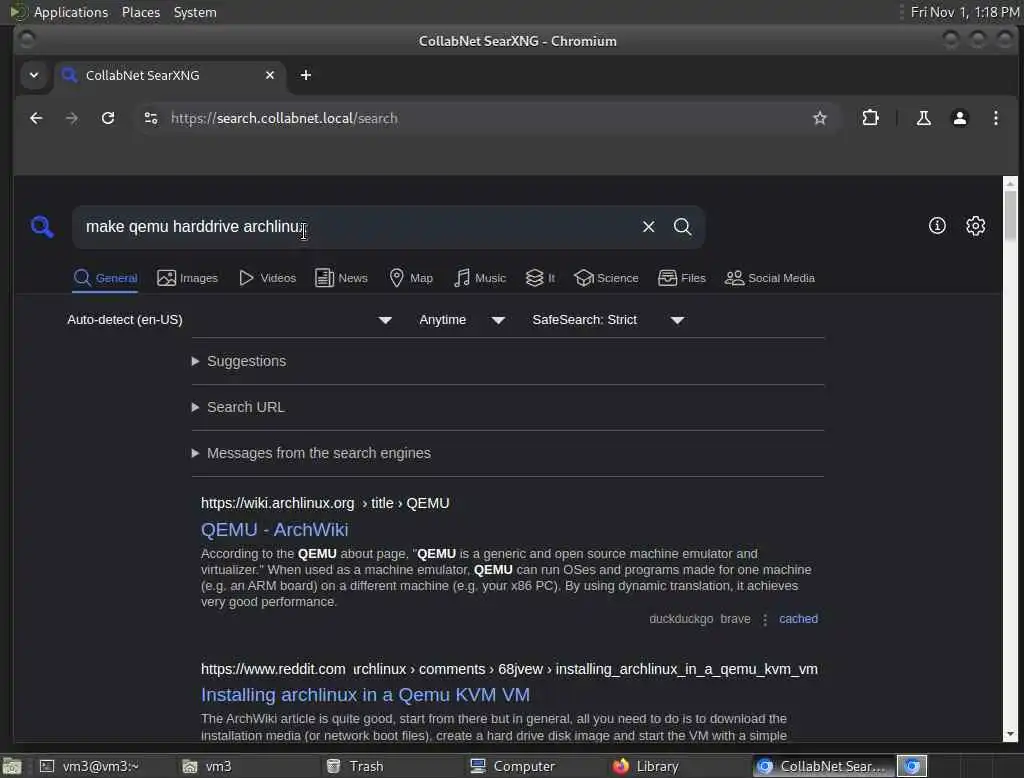The image size is (1024, 778).
Task: Open the Applications menu
Action: (x=71, y=12)
